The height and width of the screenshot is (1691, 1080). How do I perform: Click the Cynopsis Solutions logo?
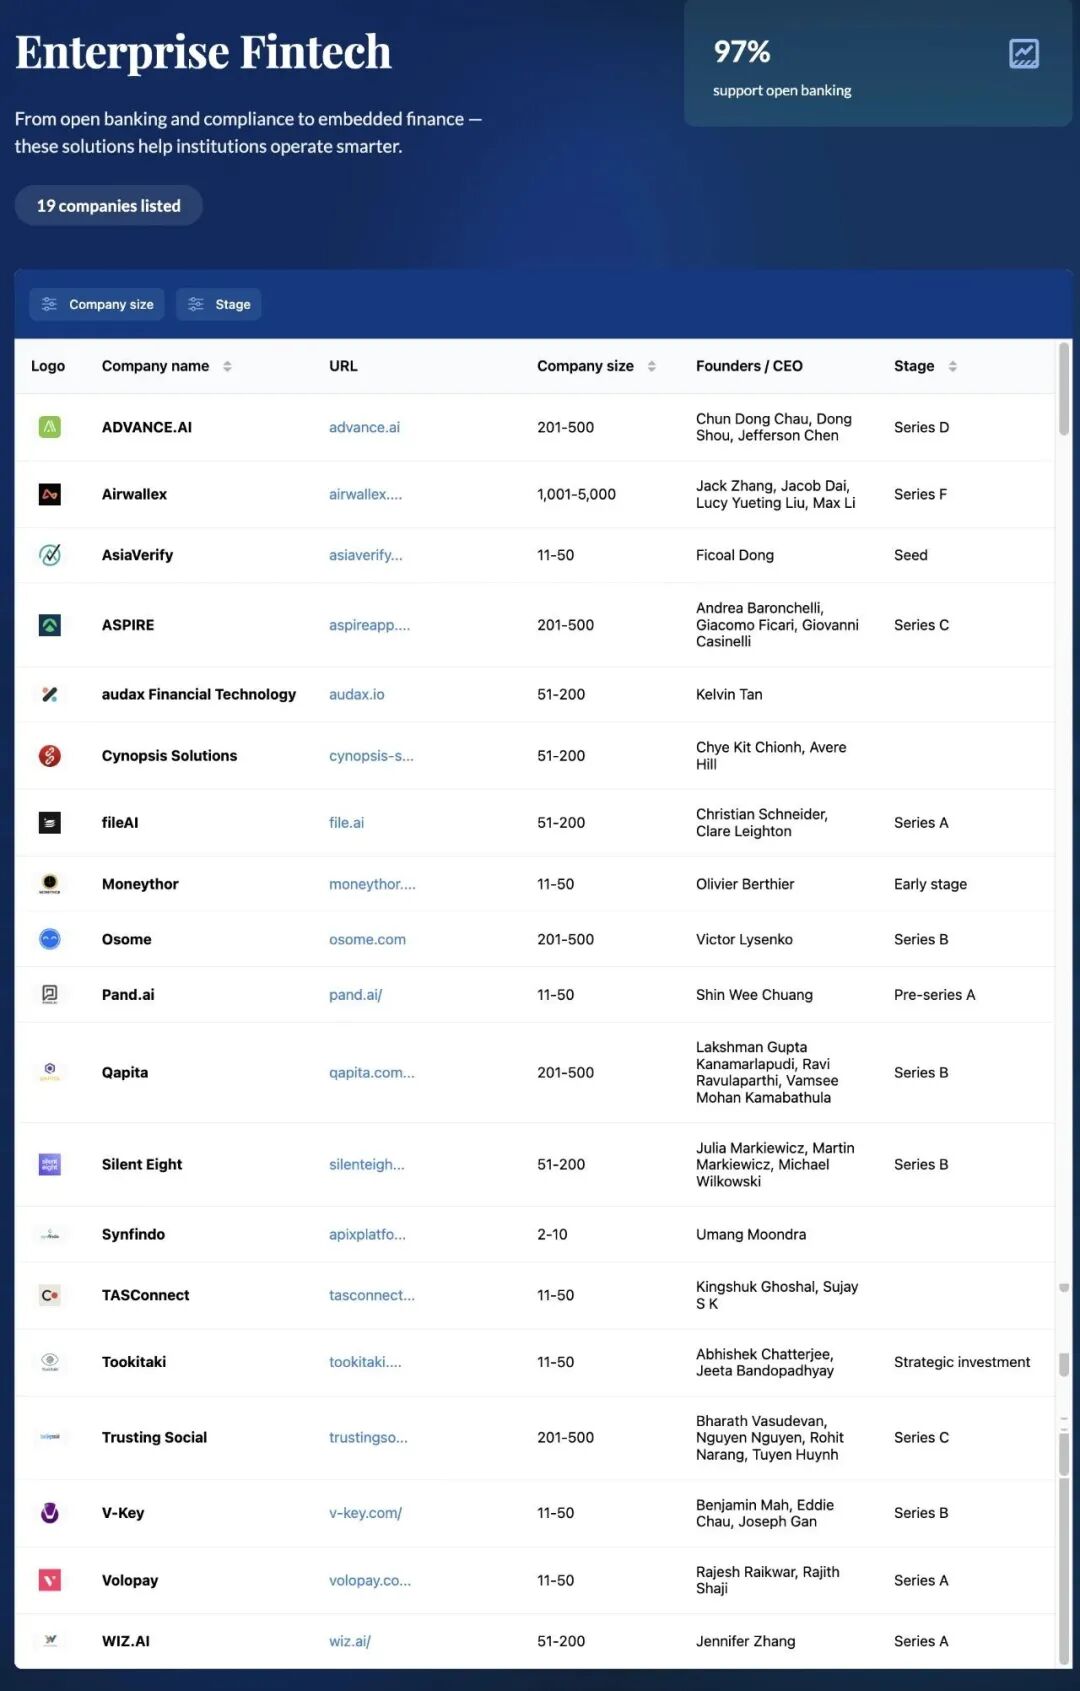pyautogui.click(x=49, y=756)
